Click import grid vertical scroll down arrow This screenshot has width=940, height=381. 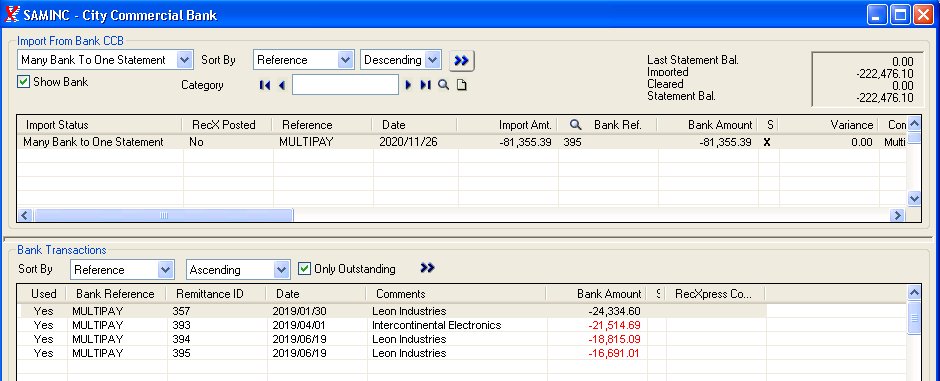click(914, 198)
